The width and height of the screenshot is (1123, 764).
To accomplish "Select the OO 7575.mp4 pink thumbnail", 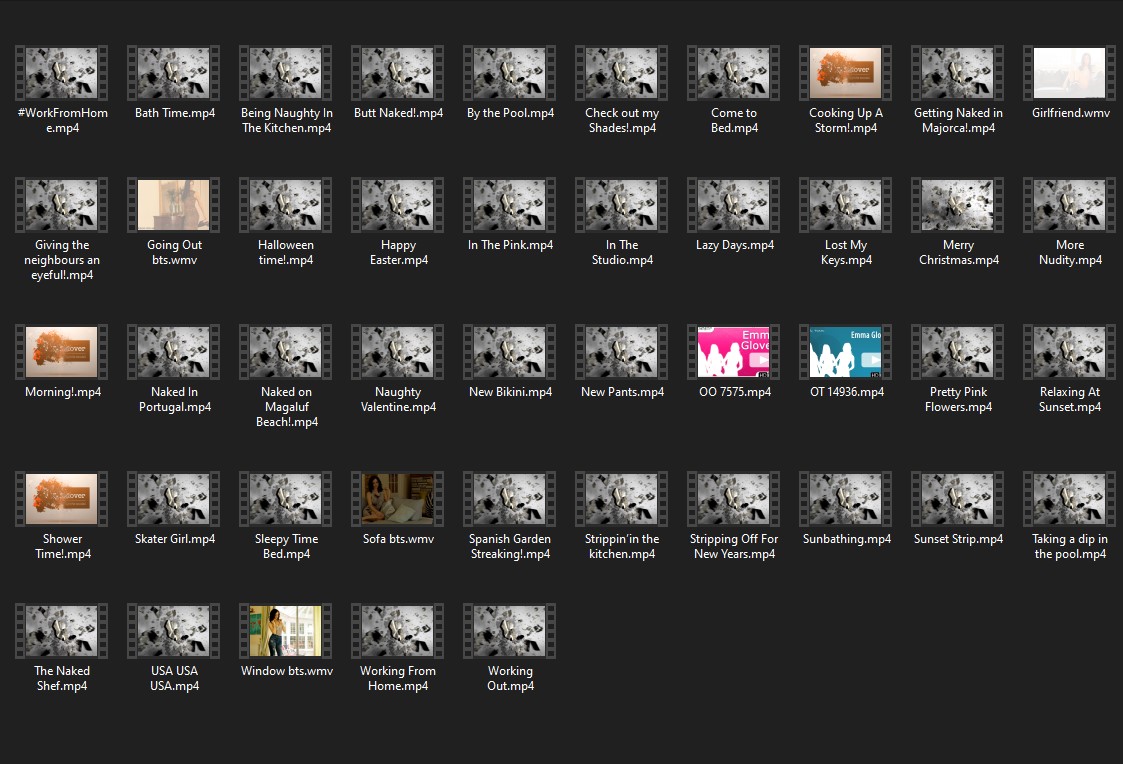I will coord(733,352).
